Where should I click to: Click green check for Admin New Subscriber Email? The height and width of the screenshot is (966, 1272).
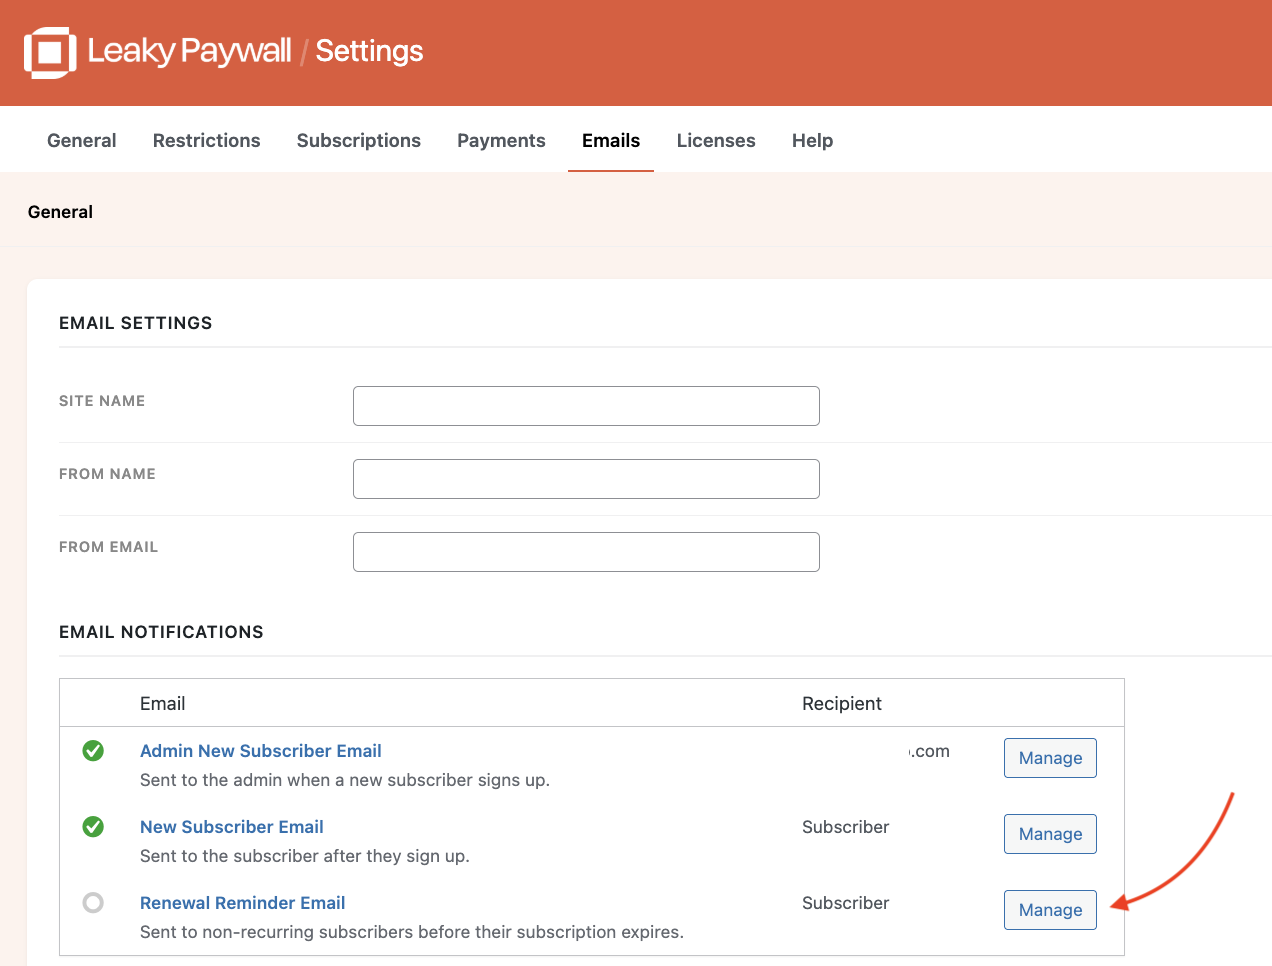(x=93, y=751)
